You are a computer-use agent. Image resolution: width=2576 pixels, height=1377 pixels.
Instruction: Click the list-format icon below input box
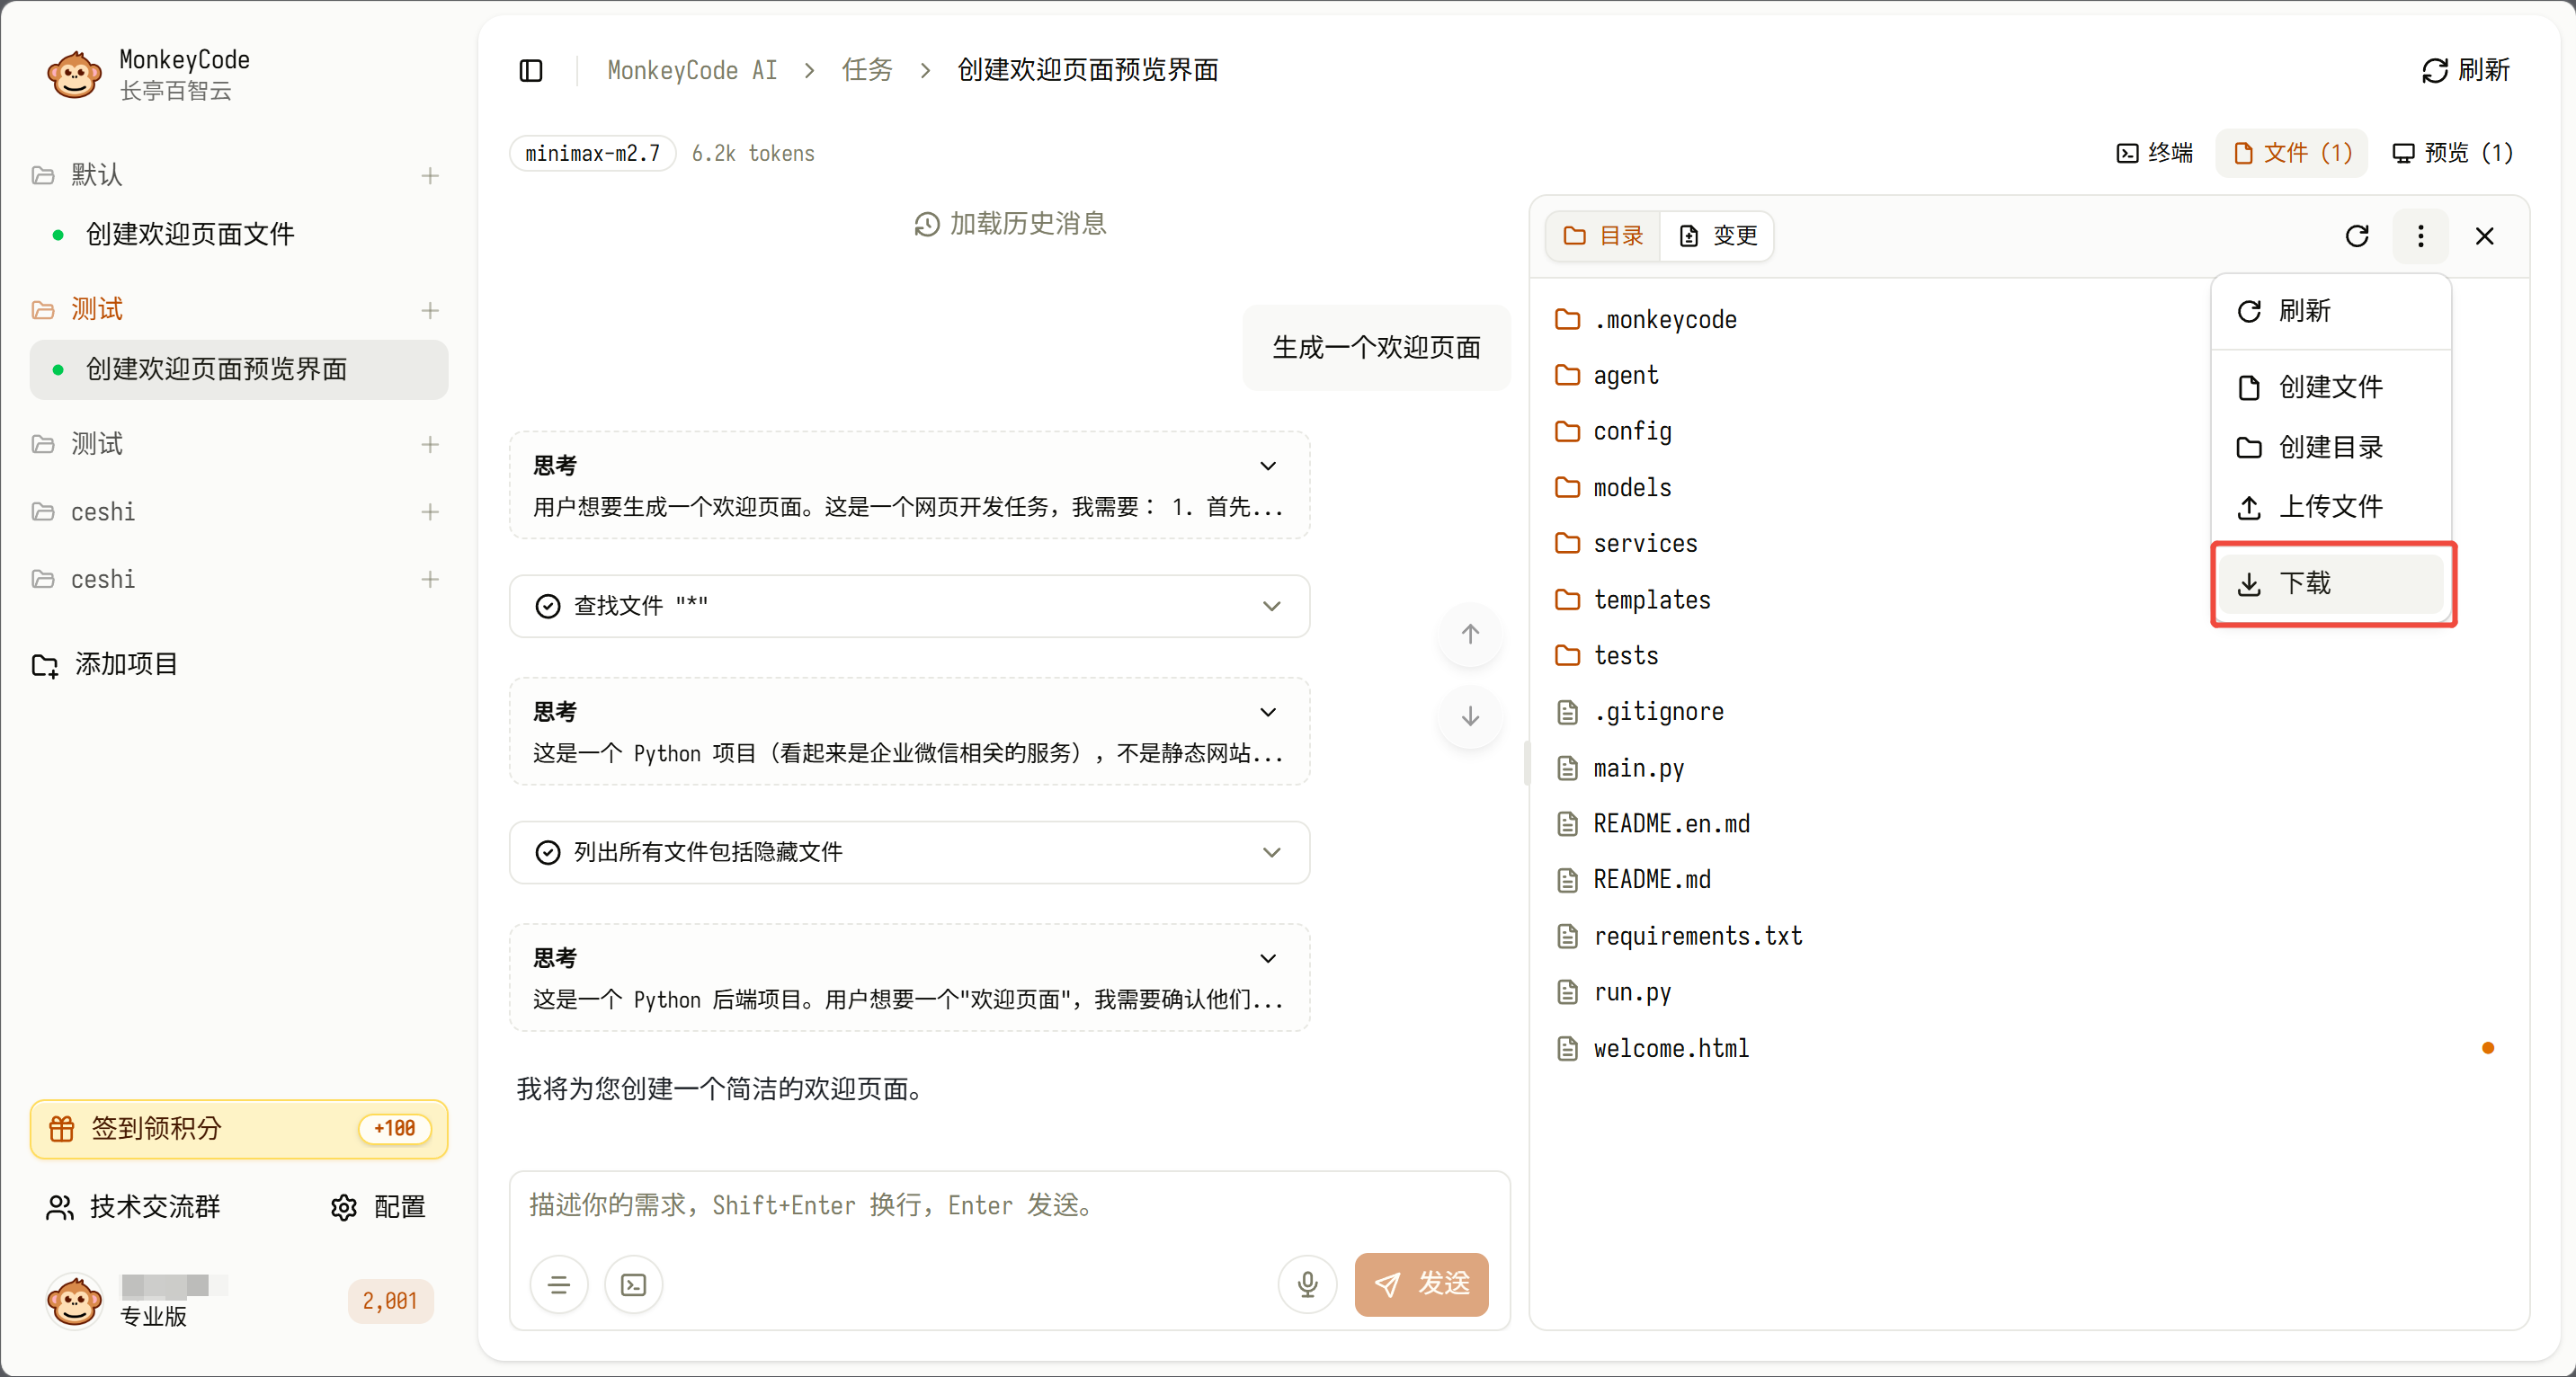click(x=559, y=1284)
